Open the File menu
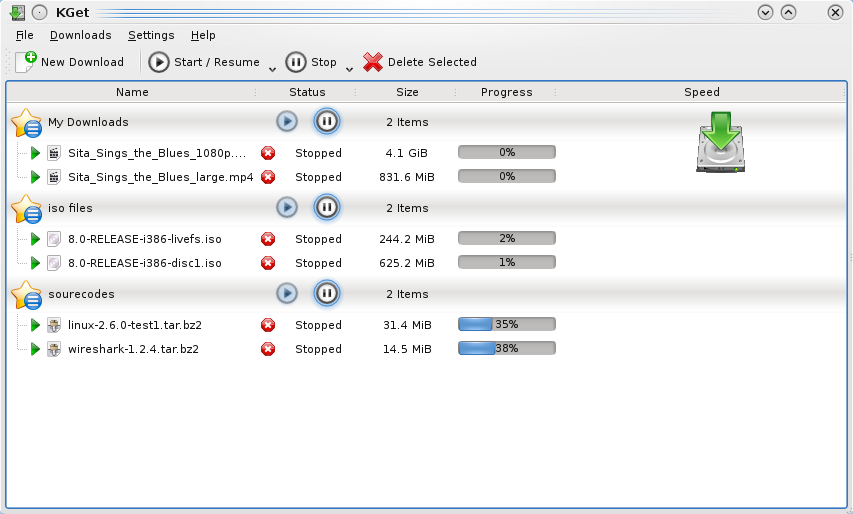The image size is (853, 514). click(24, 35)
